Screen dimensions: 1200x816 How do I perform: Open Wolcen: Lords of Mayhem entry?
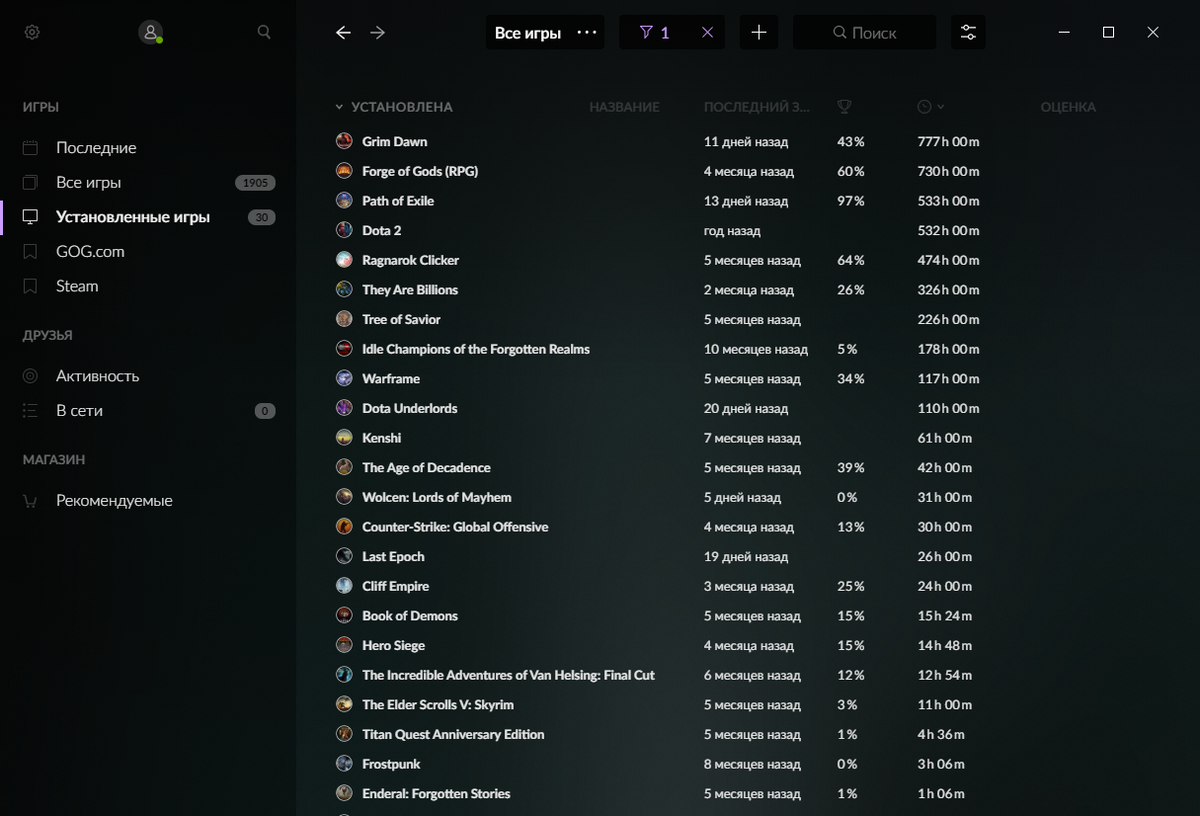[x=437, y=497]
